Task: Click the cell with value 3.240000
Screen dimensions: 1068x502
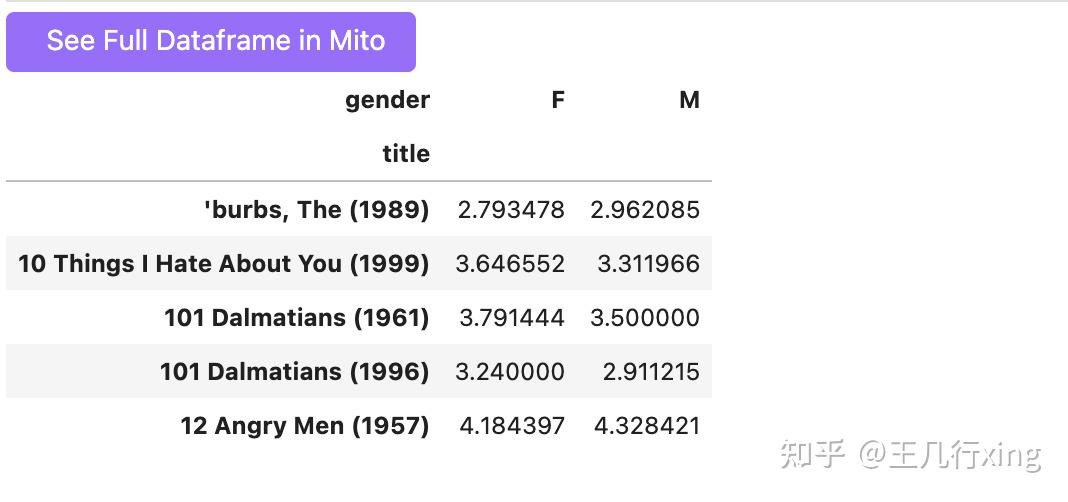Action: point(510,372)
